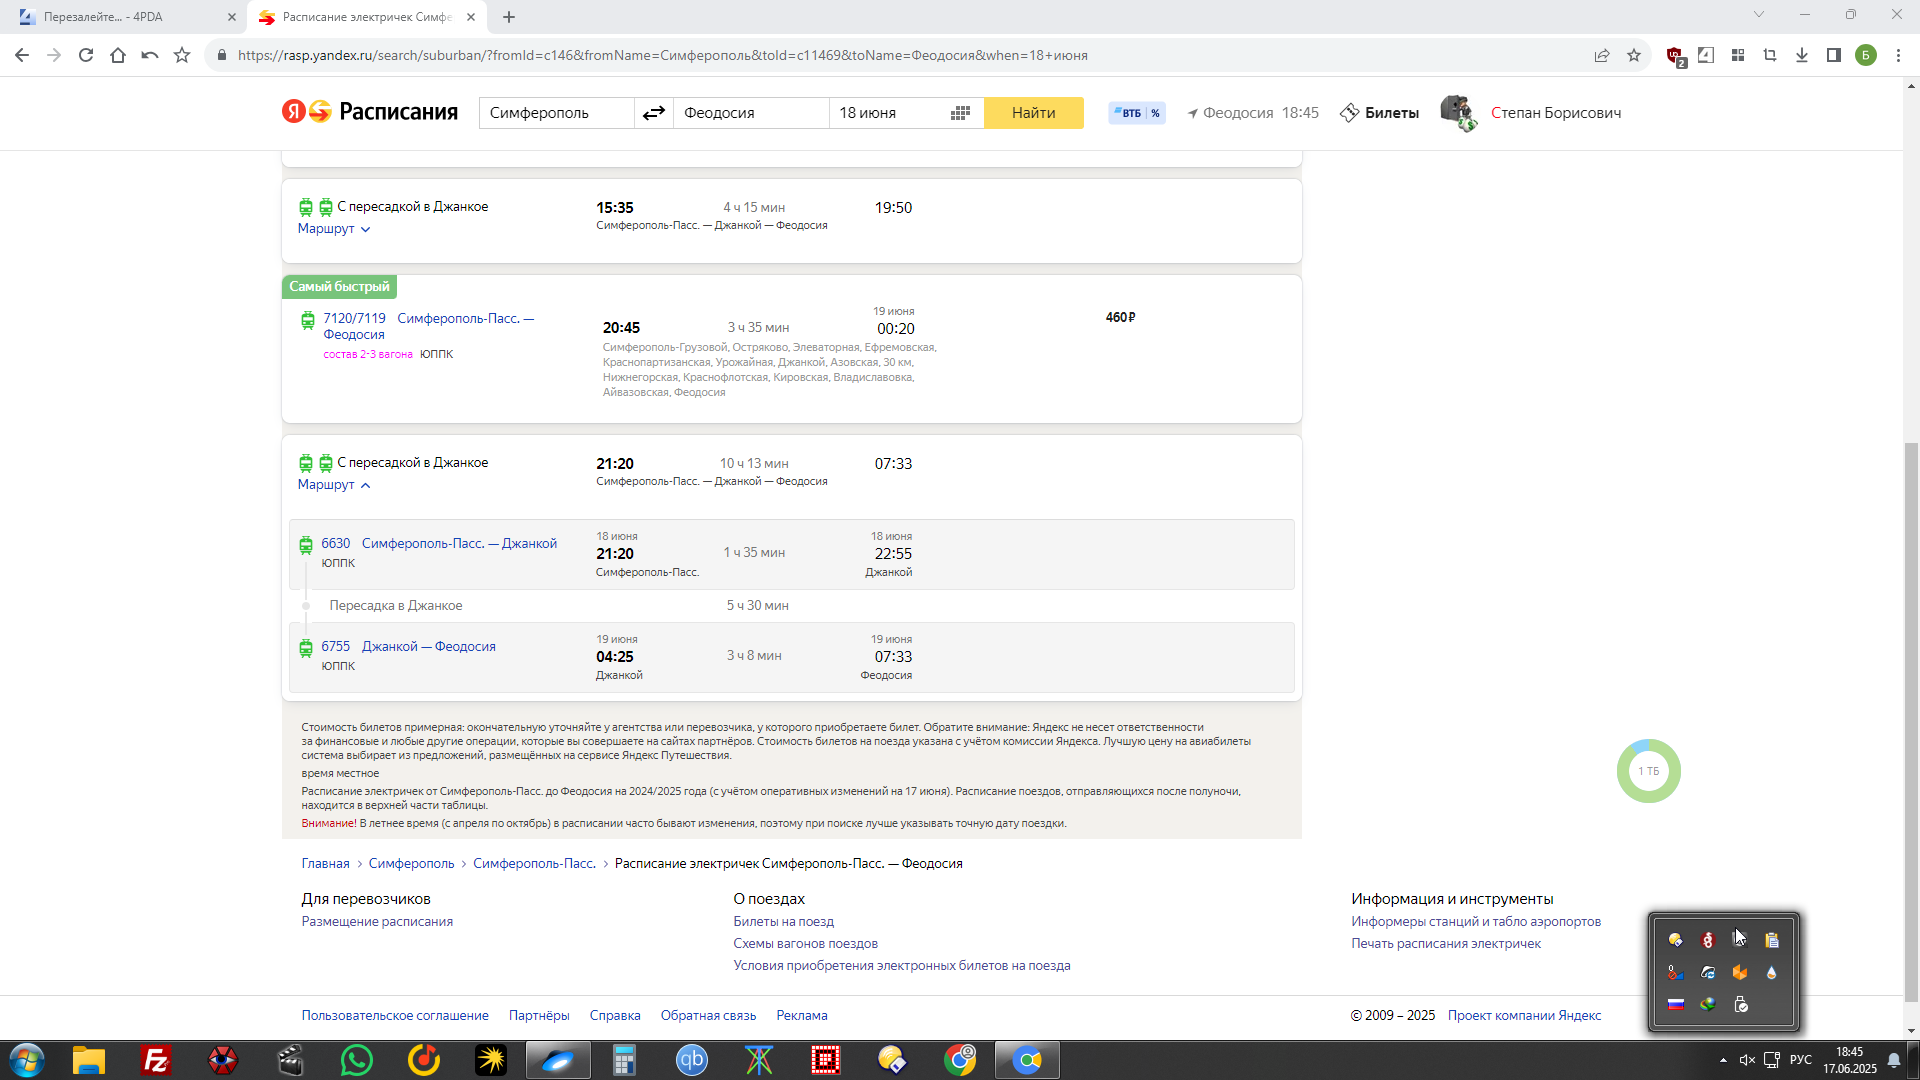Open Chrome profile Б avatar
The image size is (1920, 1080).
[1866, 55]
